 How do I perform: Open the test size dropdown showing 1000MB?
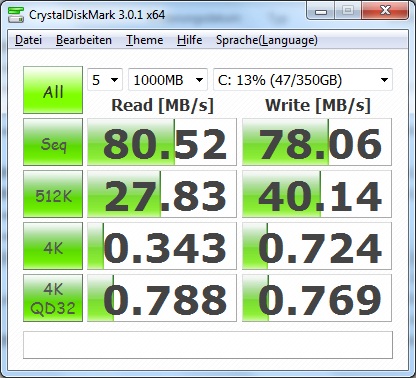168,80
